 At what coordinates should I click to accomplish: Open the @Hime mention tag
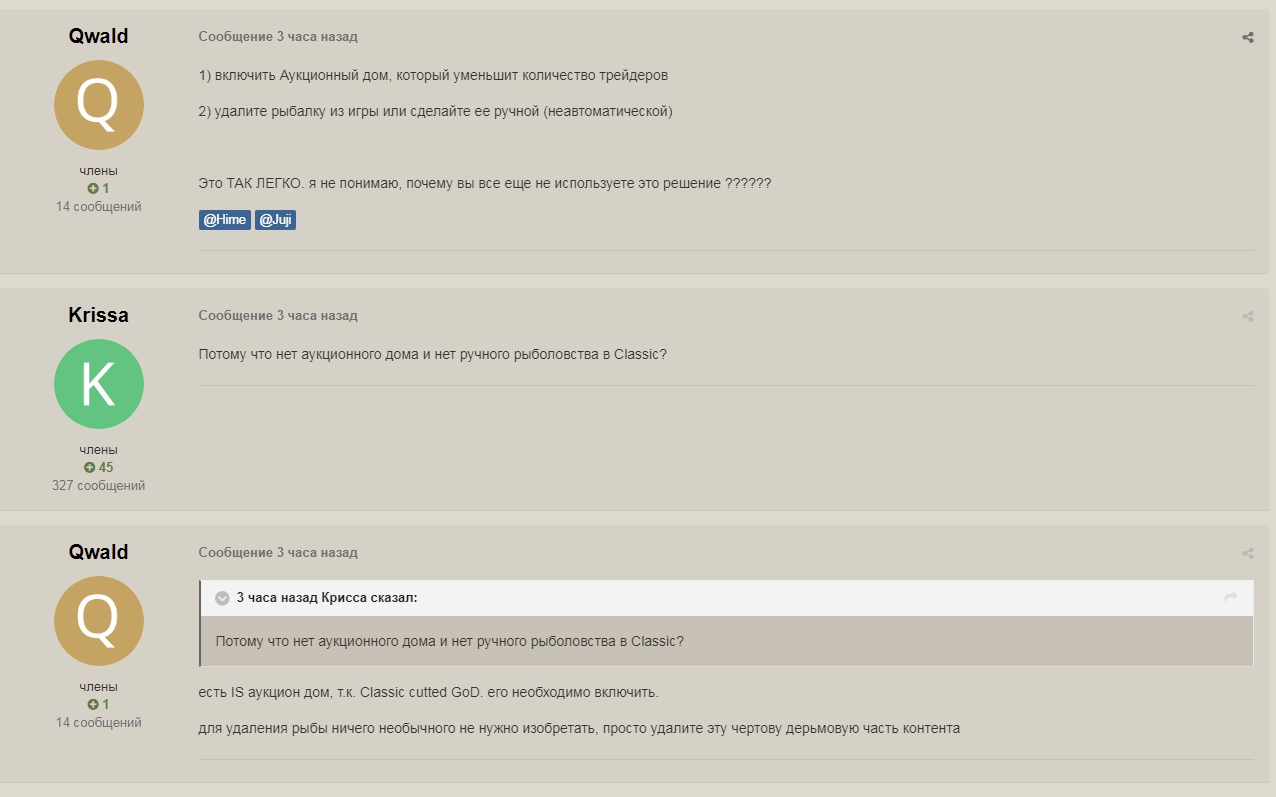point(225,220)
